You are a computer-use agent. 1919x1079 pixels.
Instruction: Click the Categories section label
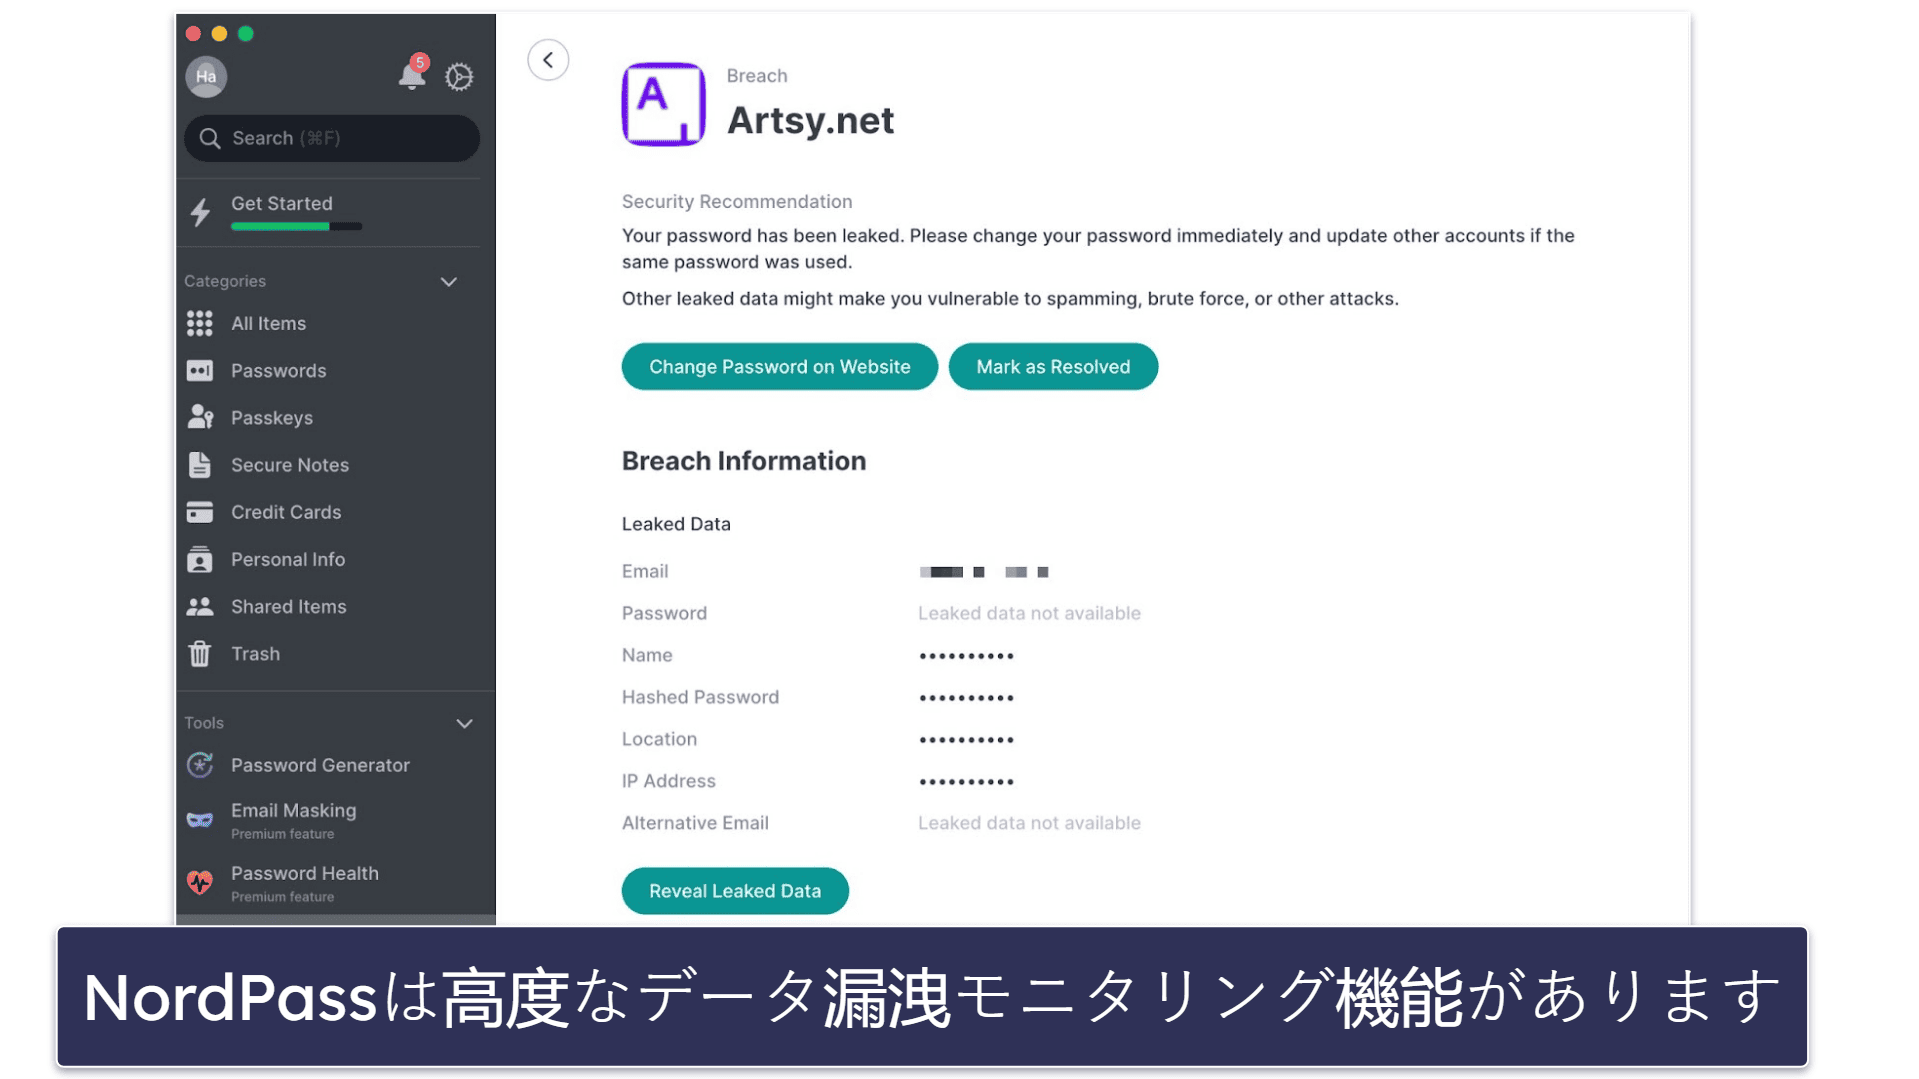point(225,282)
